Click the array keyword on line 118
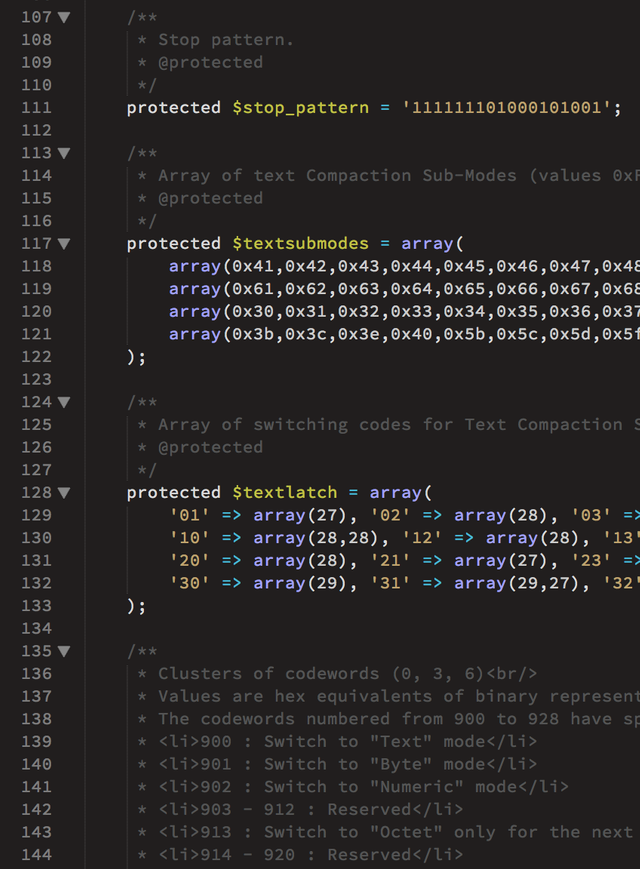 [195, 266]
